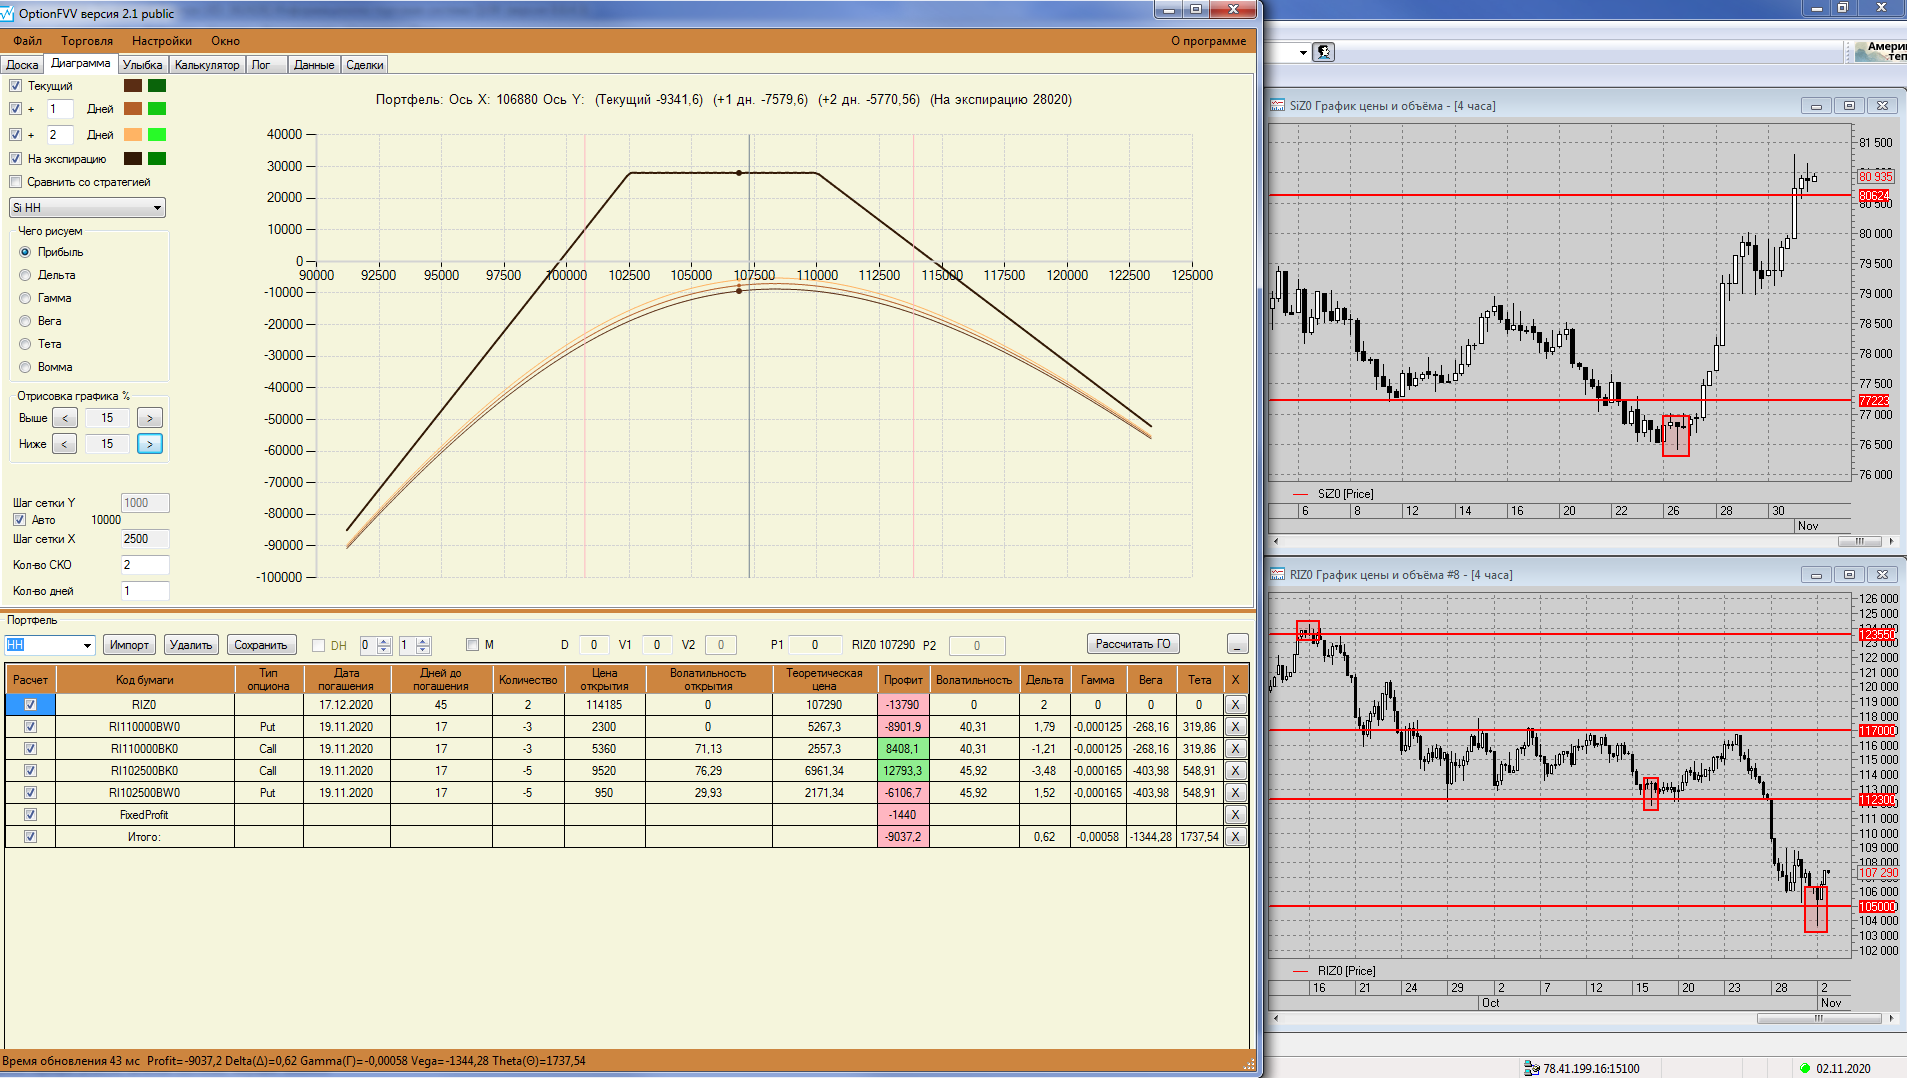Enable Сравнить со стратегией checkbox
The width and height of the screenshot is (1907, 1078).
point(15,182)
